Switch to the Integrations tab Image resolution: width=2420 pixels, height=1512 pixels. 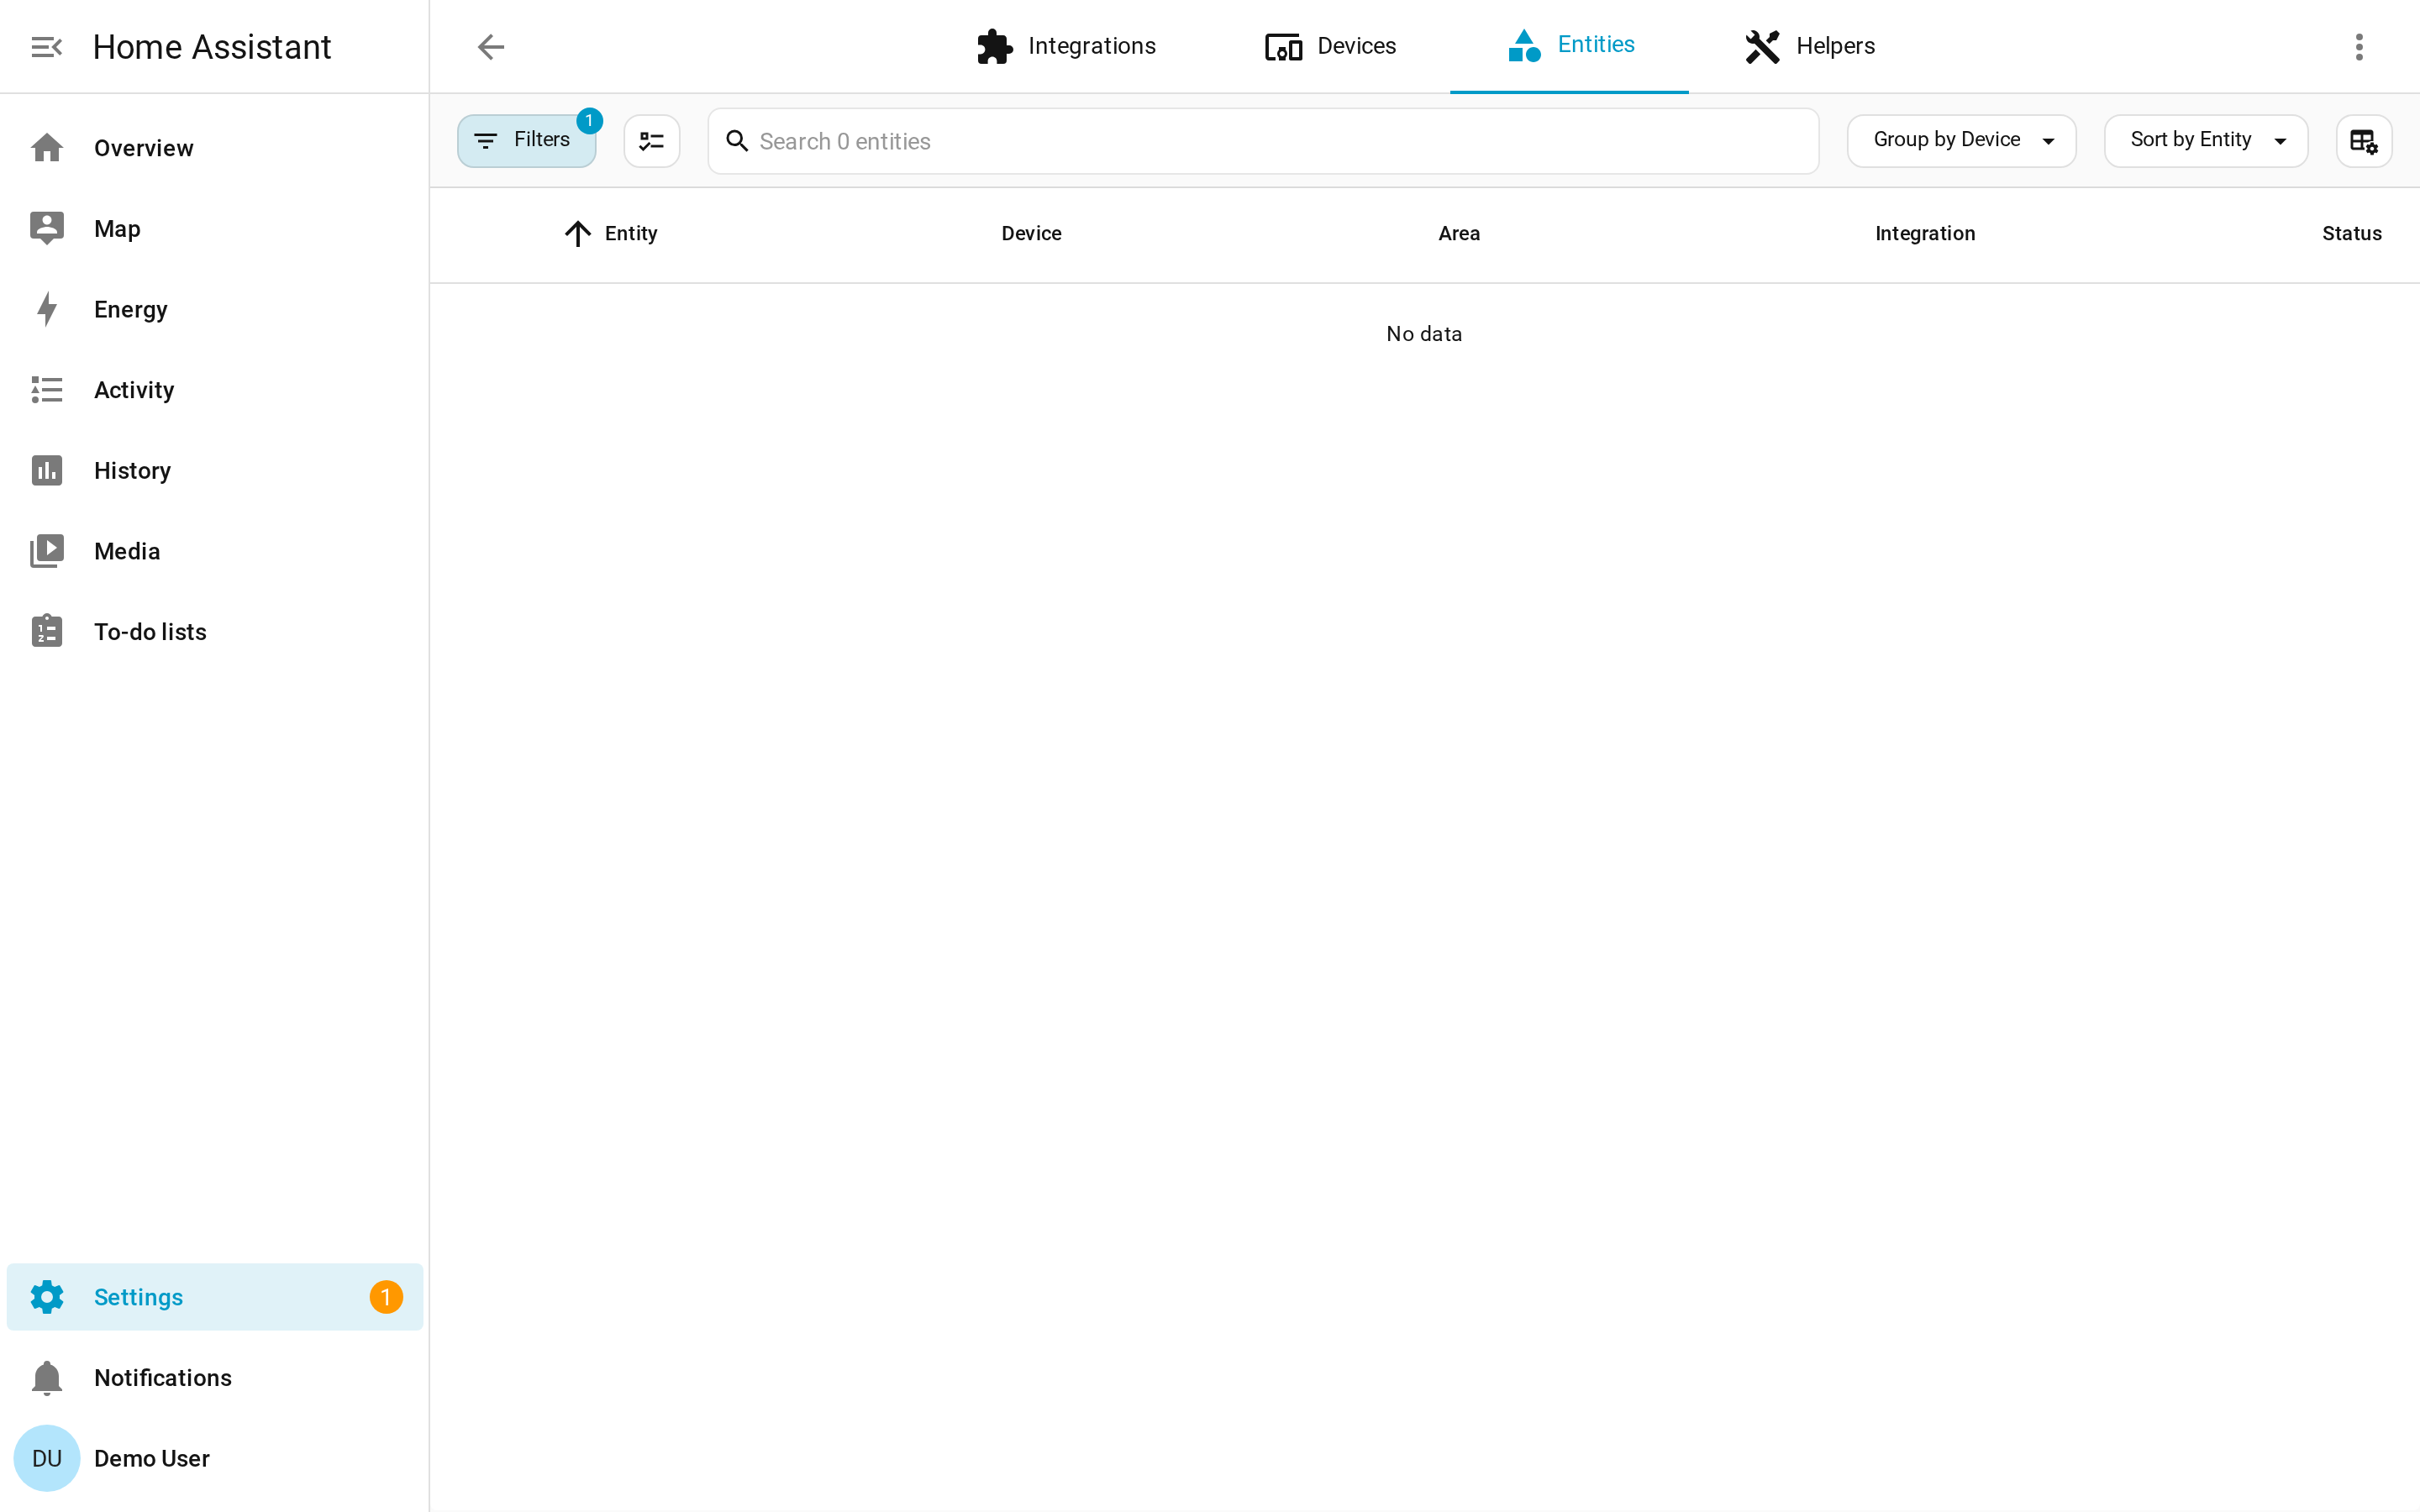point(1065,47)
